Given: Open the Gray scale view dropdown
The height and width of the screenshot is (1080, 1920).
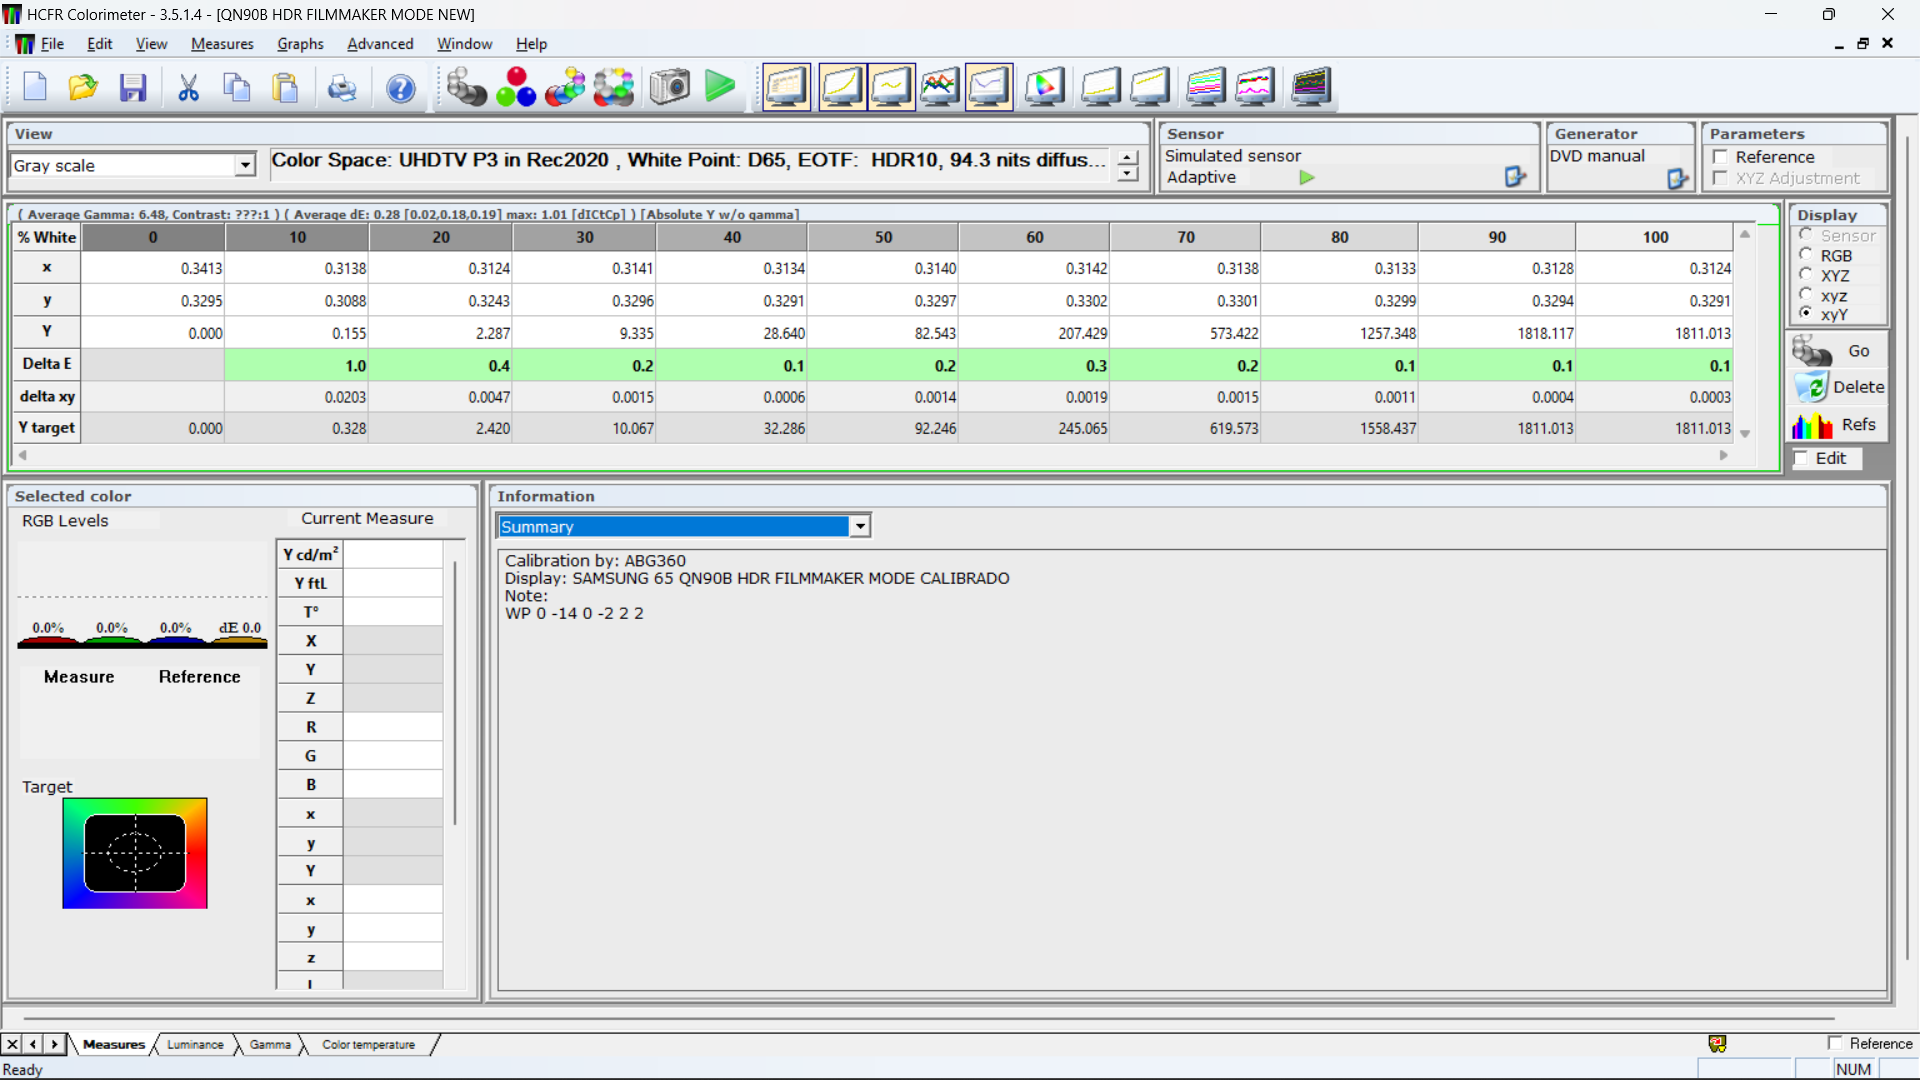Looking at the screenshot, I should coord(245,165).
